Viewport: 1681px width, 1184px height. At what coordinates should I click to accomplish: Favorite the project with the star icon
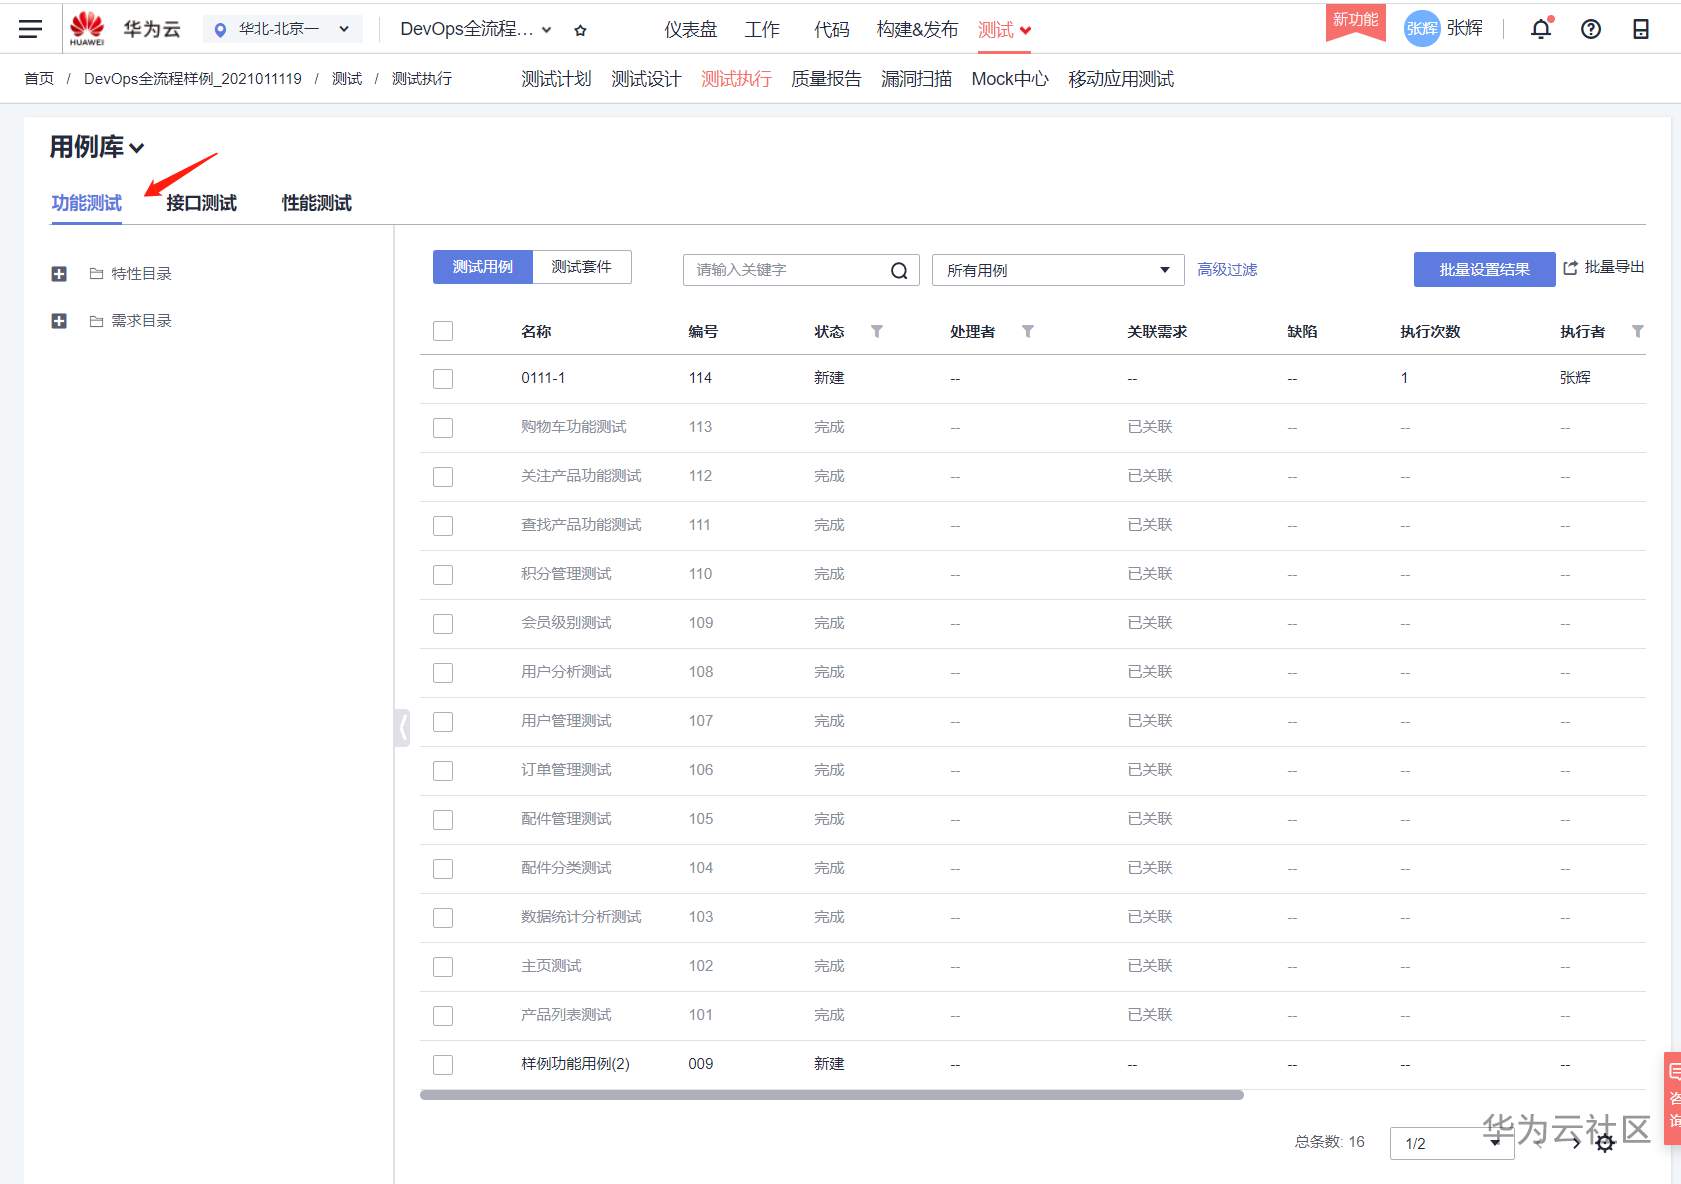(x=580, y=30)
